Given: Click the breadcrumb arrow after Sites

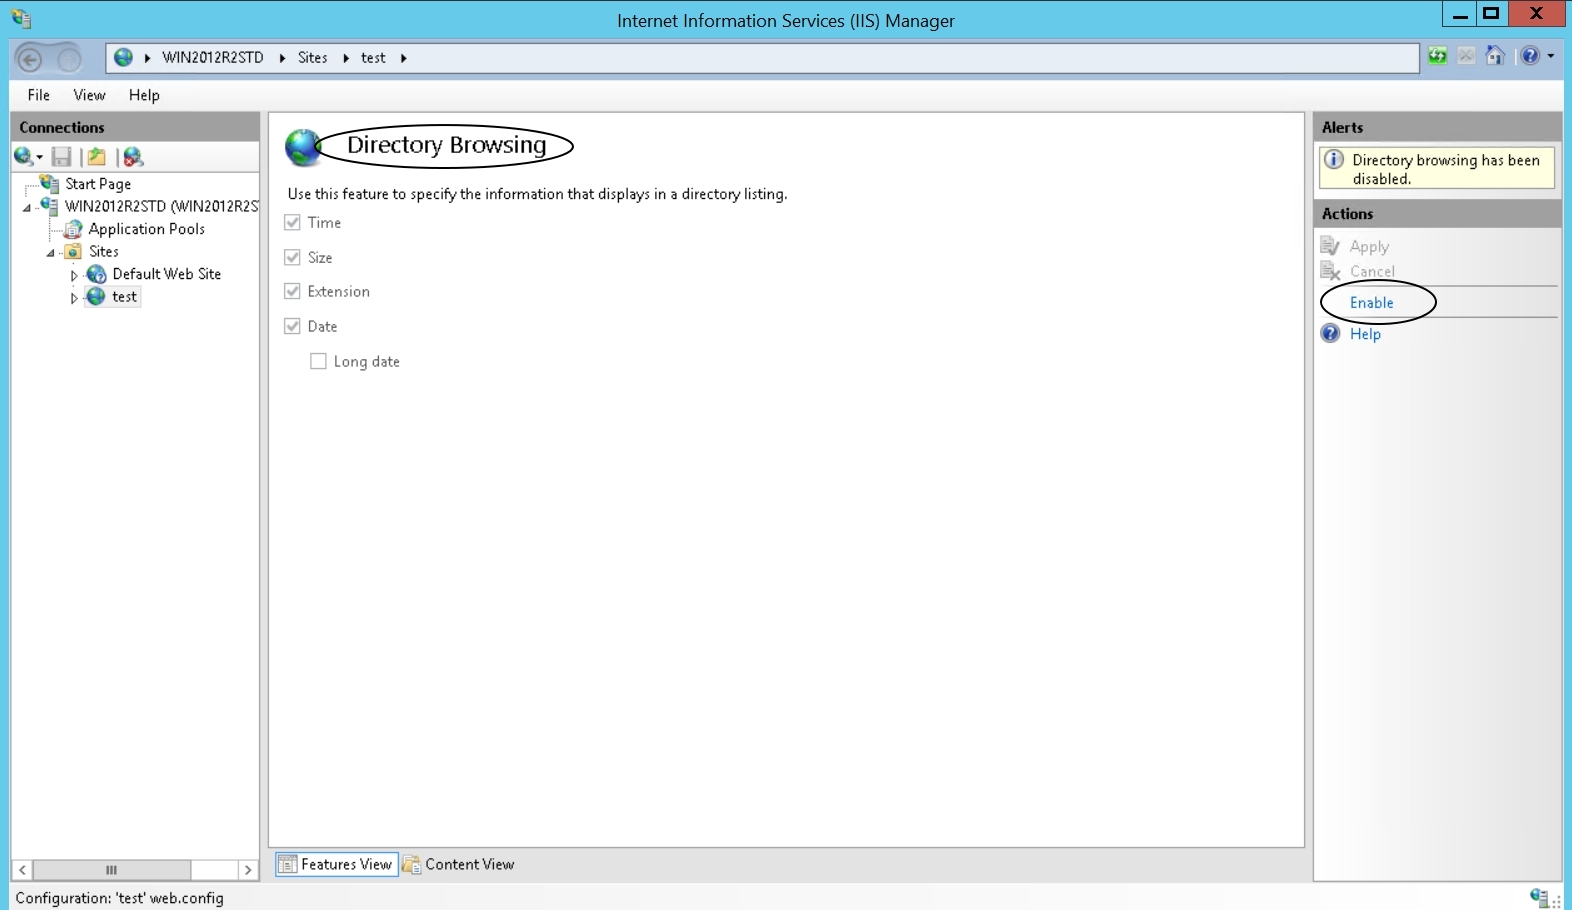Looking at the screenshot, I should pos(346,58).
